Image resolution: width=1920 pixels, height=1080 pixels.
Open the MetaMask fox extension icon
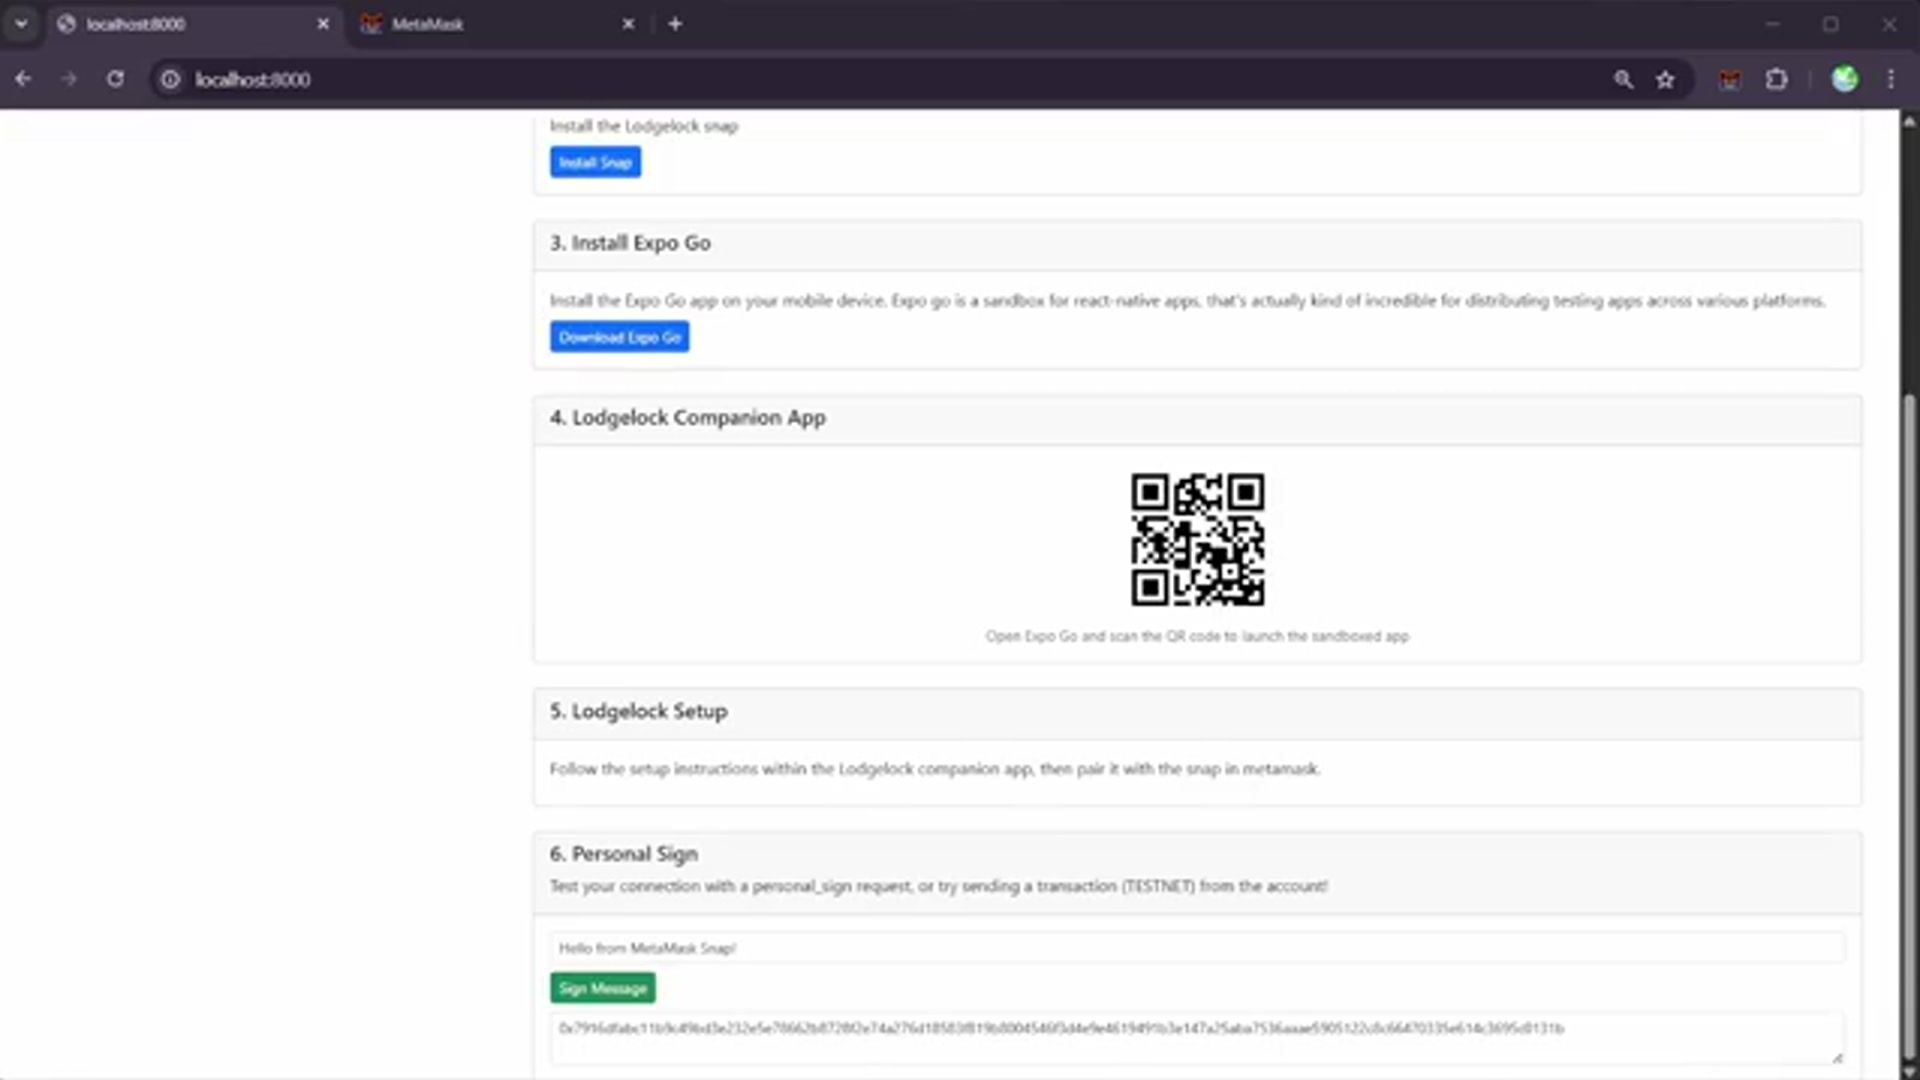point(1730,79)
